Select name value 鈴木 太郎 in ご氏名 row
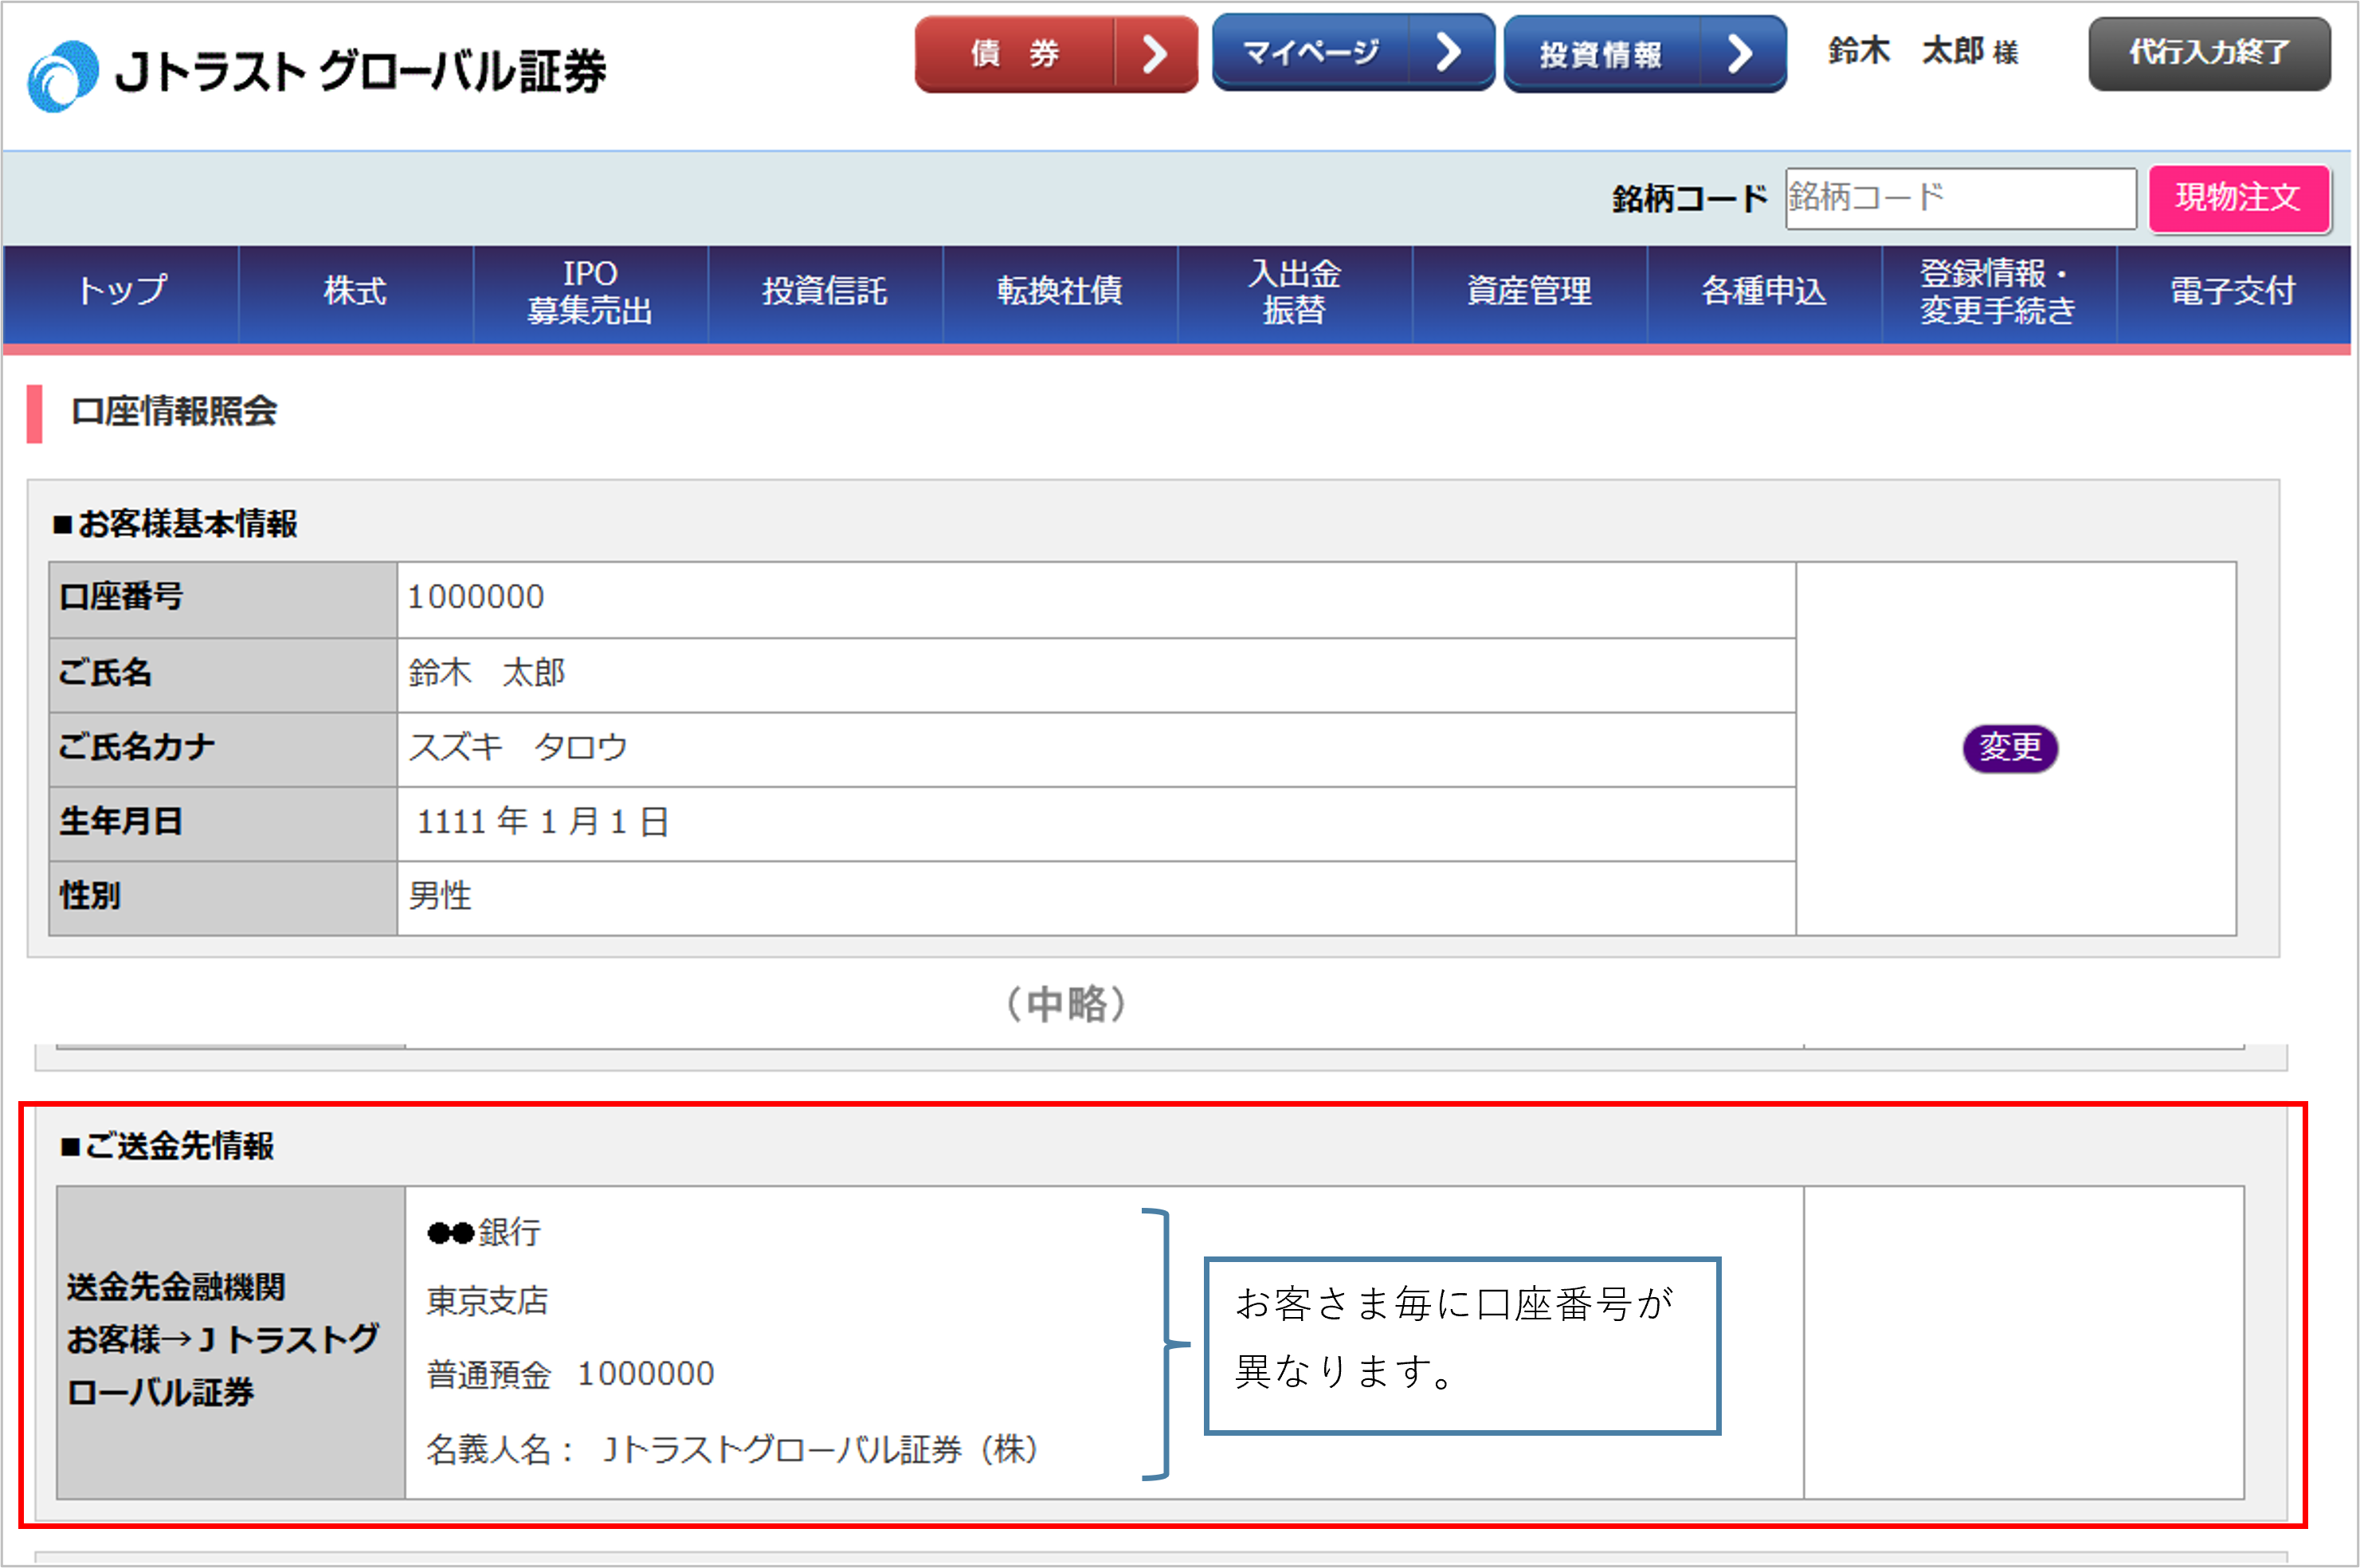This screenshot has width=2360, height=1568. (x=487, y=673)
